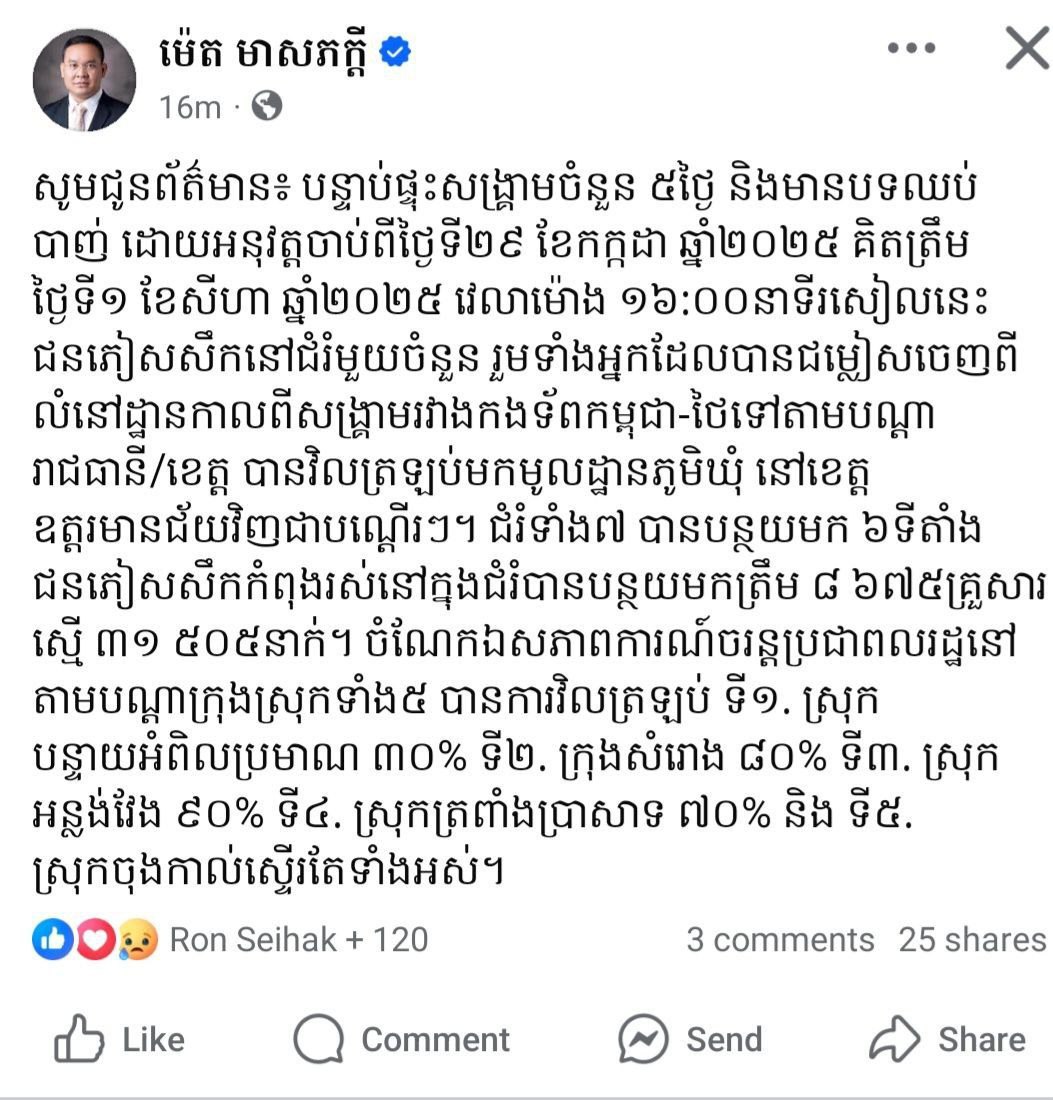1053x1100 pixels.
Task: Open the three-dot post options menu
Action: point(911,48)
